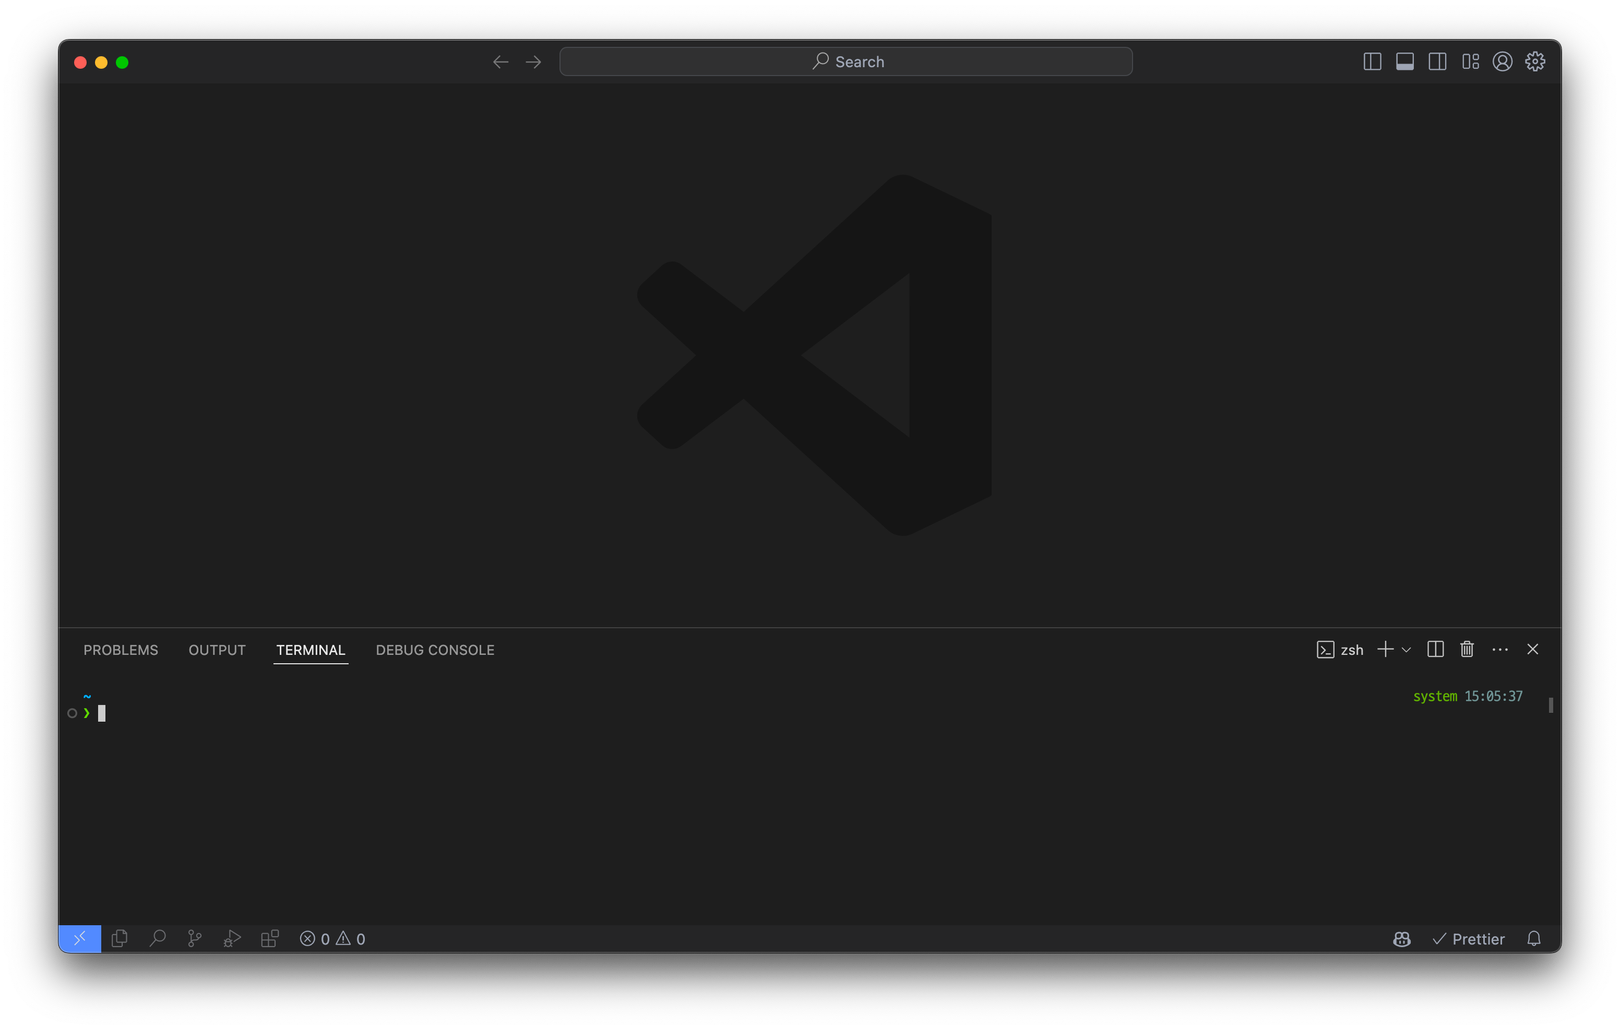Click the Accounts icon near the top right
The height and width of the screenshot is (1030, 1620).
[x=1502, y=61]
